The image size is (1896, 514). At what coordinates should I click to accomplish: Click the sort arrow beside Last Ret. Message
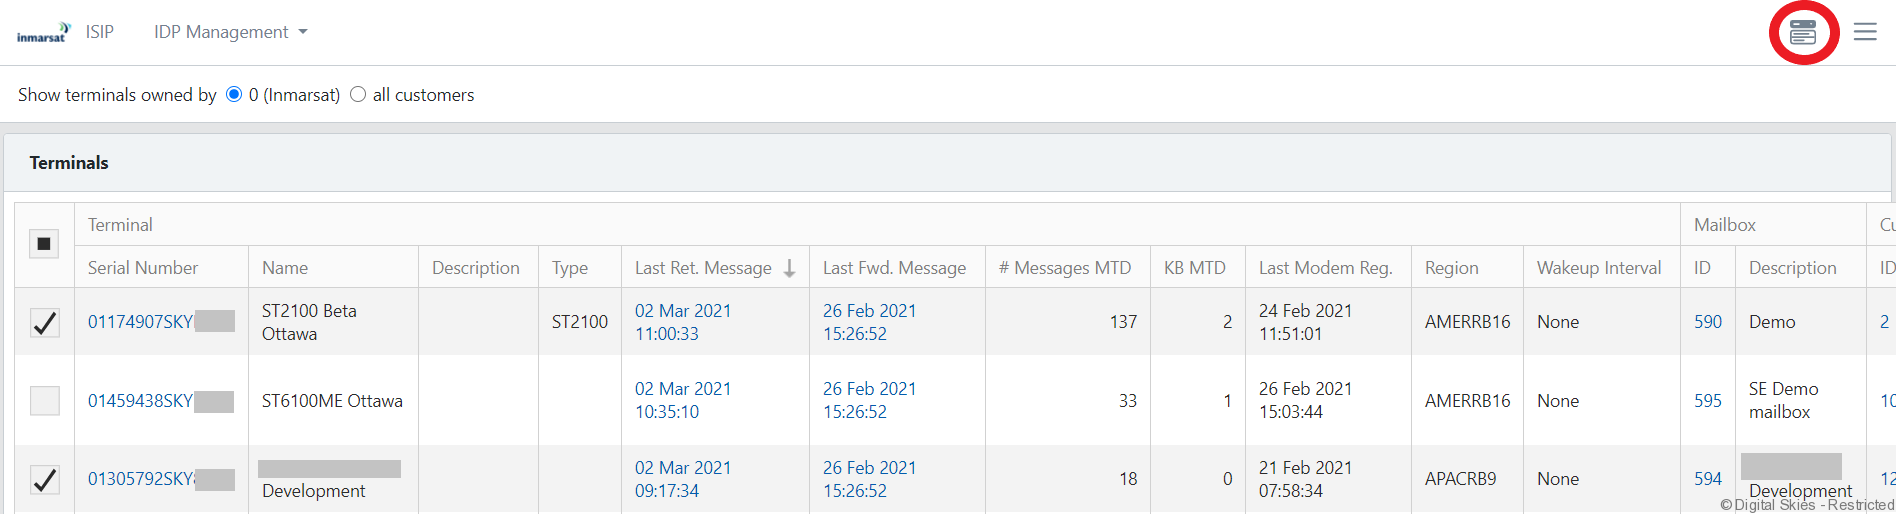coord(789,268)
